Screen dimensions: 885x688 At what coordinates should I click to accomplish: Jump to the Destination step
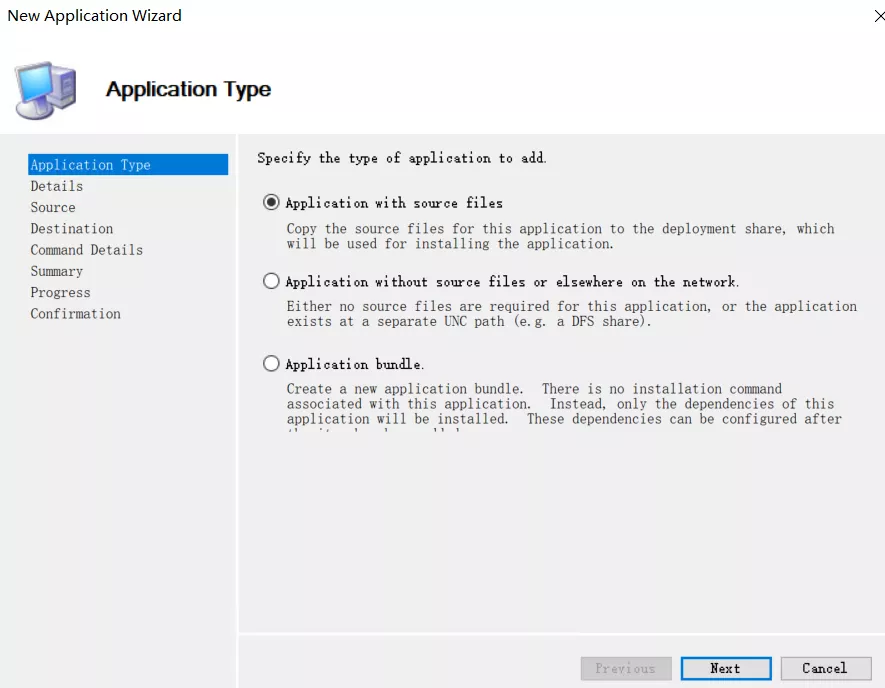coord(72,229)
